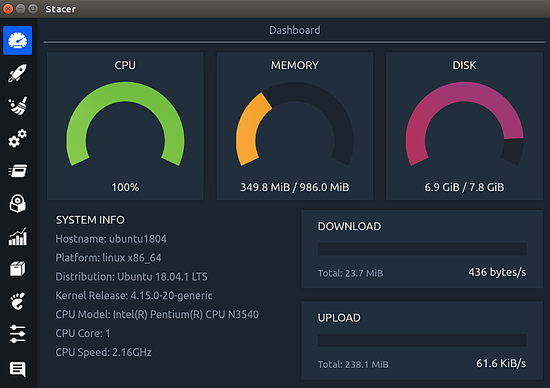Open System Cleaner broom icon

18,106
